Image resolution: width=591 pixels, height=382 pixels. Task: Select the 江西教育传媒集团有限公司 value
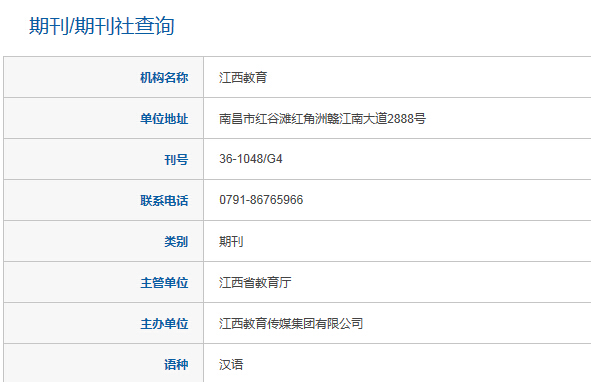[291, 324]
